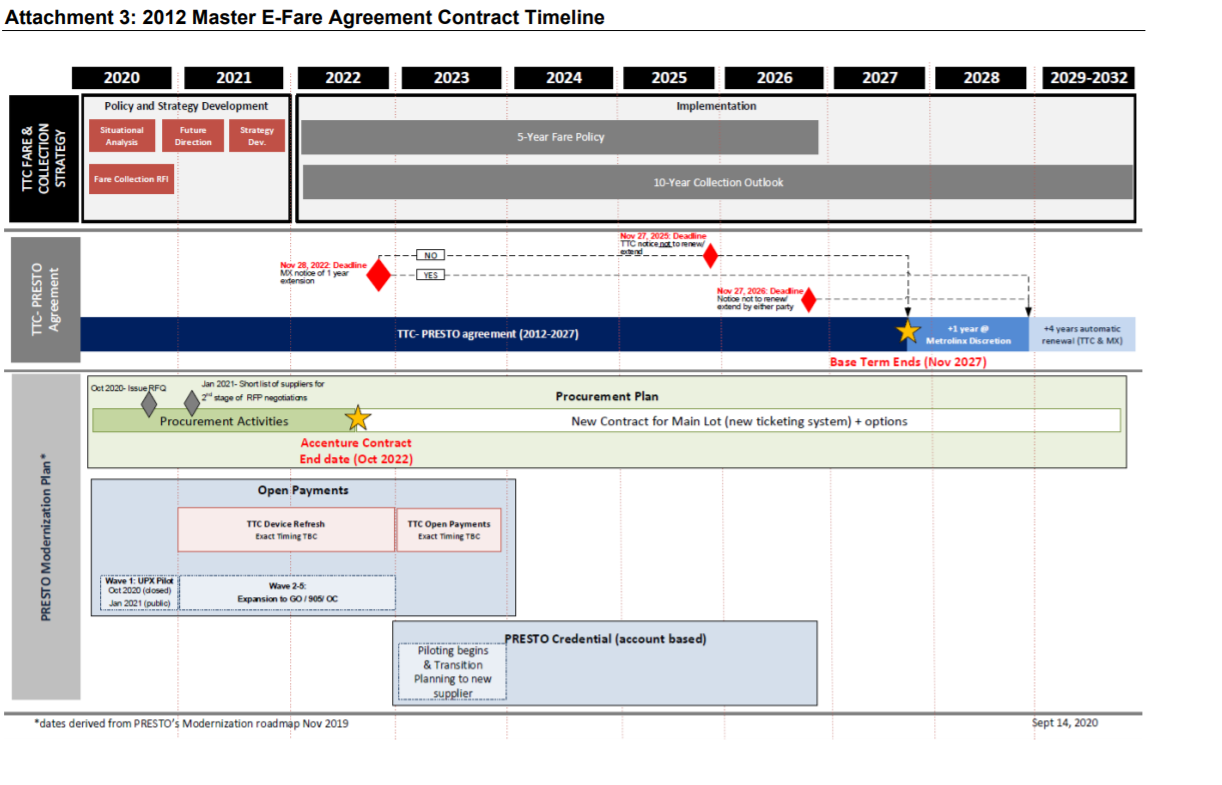Click the red diamond for Nov 27, 2025 deadline

pos(710,256)
